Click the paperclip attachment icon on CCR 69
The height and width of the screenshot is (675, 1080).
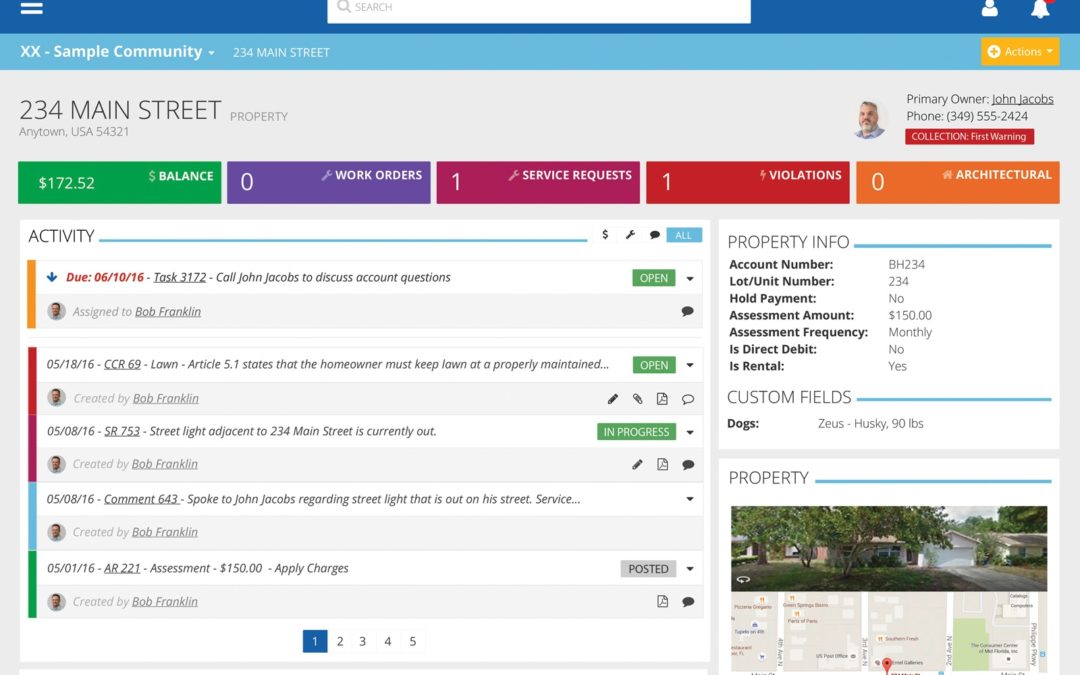pos(638,399)
